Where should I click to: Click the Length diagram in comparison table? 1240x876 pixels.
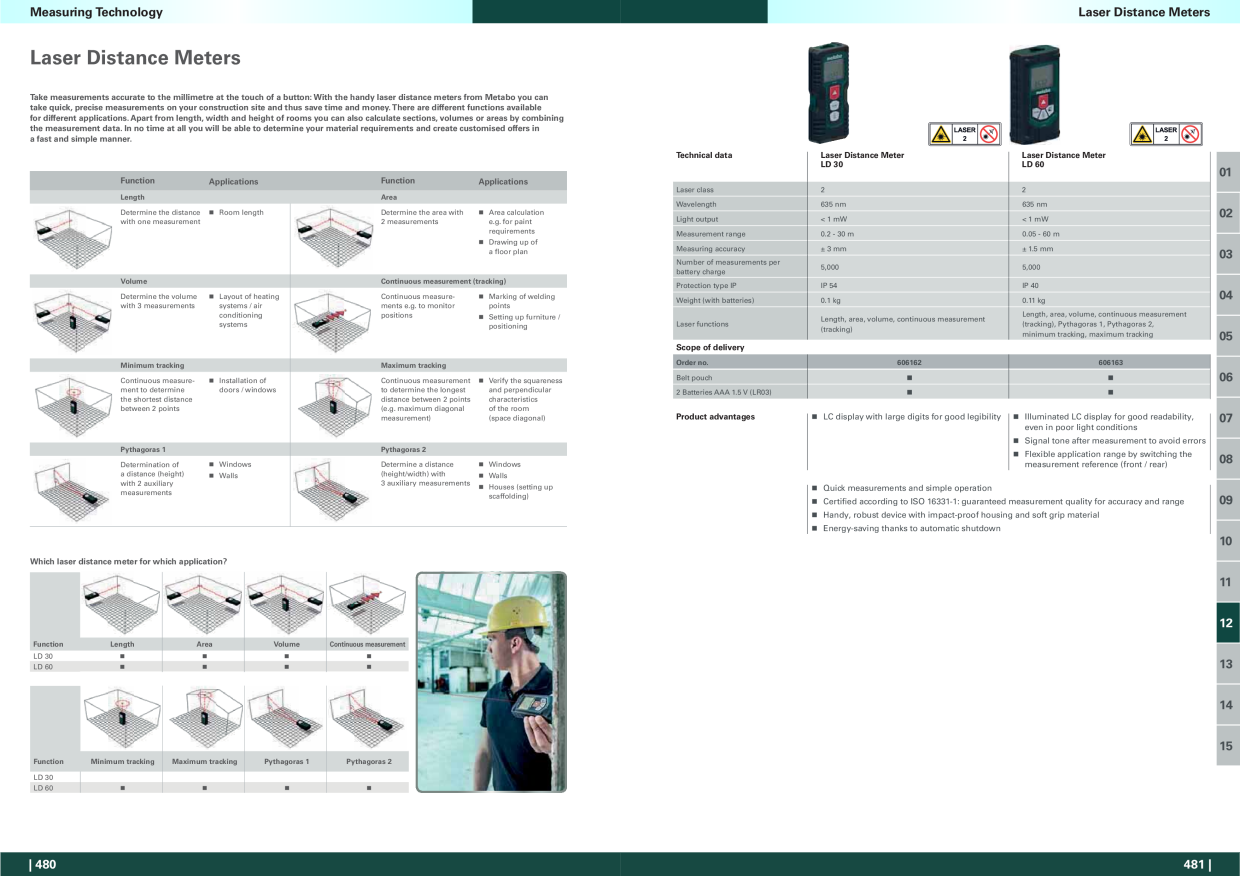point(121,604)
